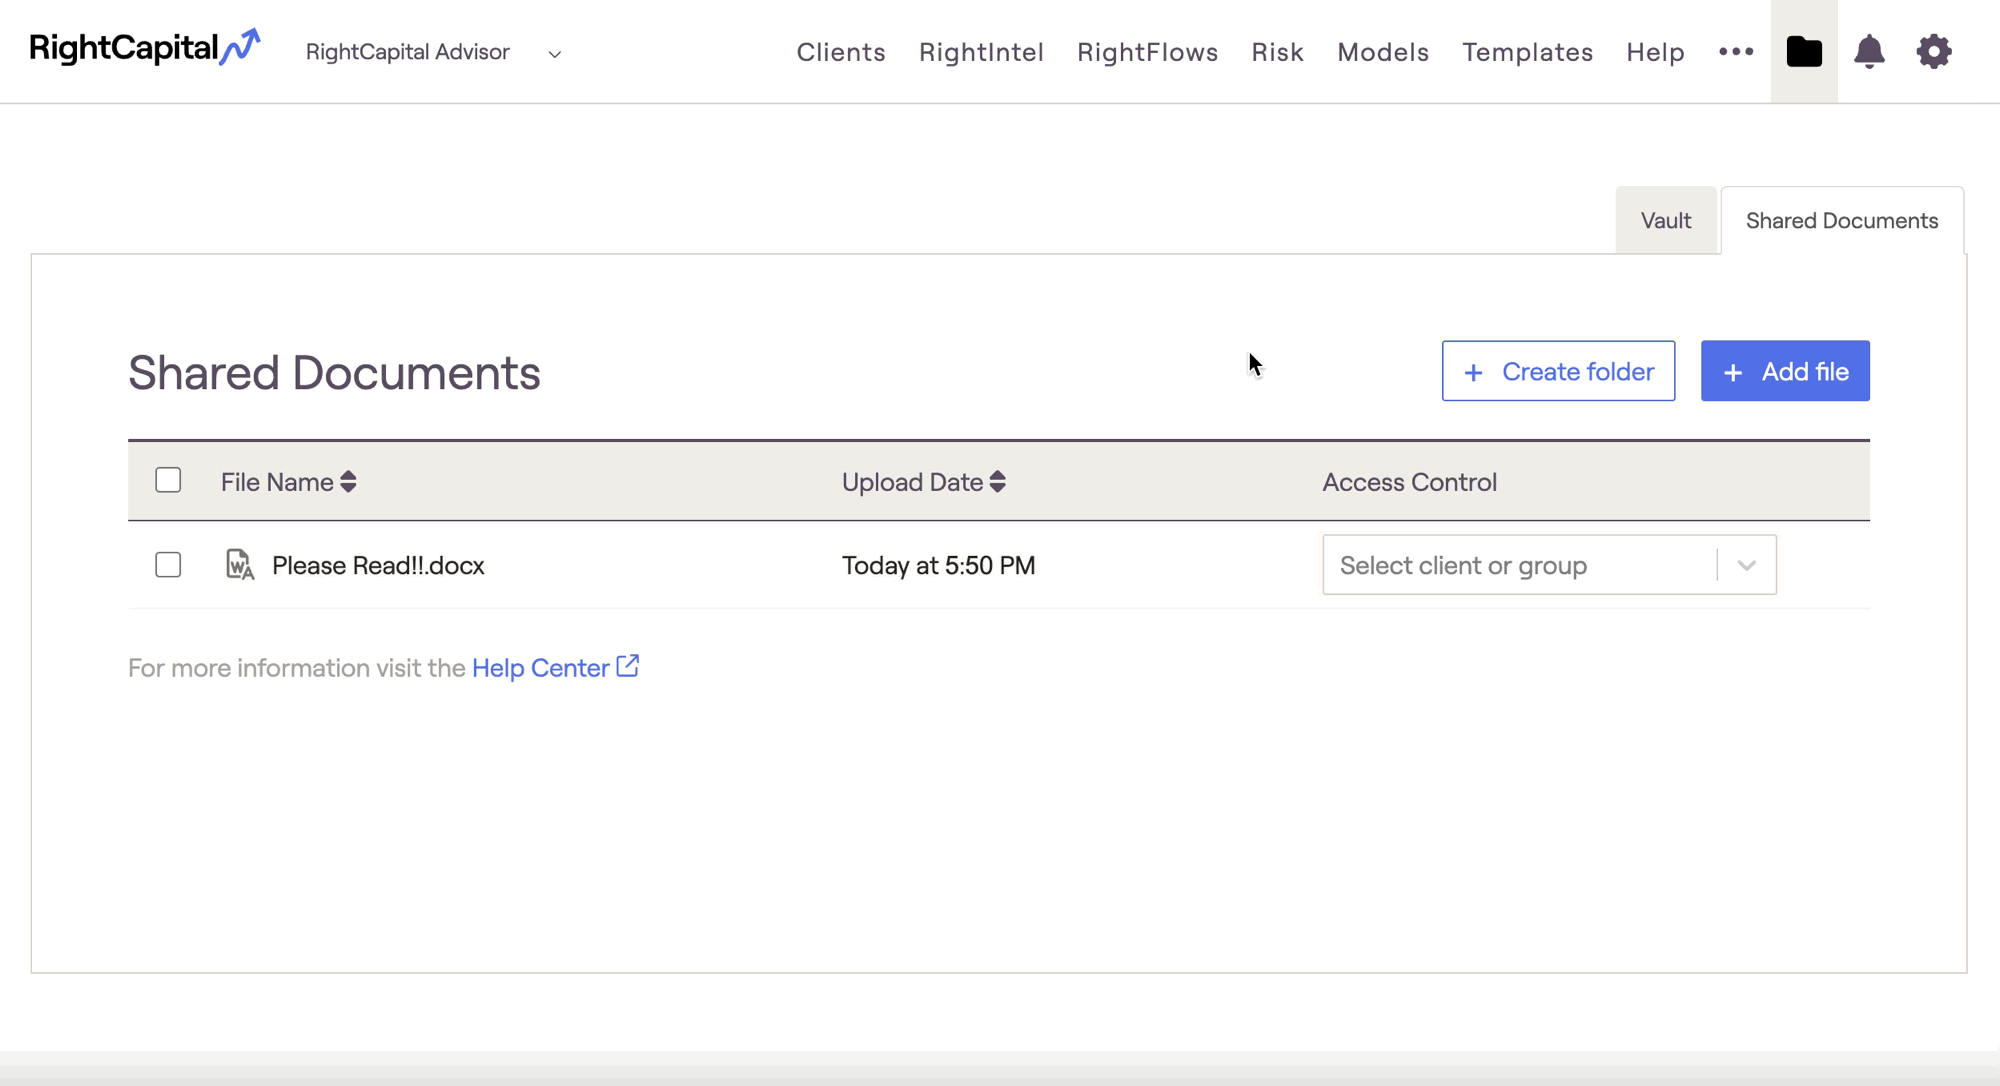The width and height of the screenshot is (2000, 1086).
Task: Open the Help Center link
Action: click(540, 668)
